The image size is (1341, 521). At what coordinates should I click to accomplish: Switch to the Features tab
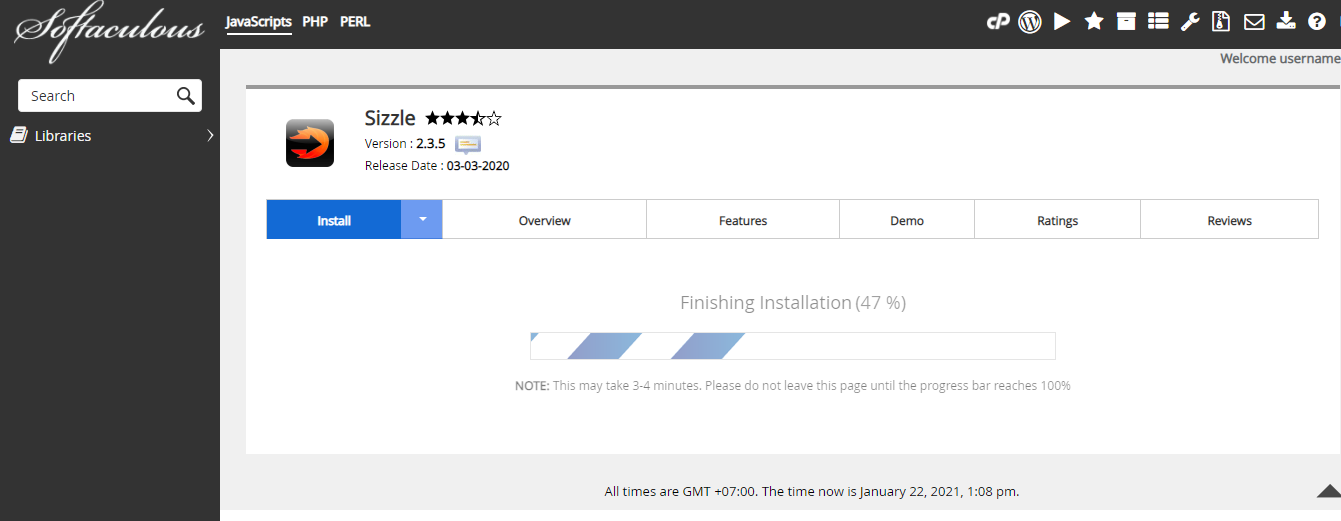tap(742, 220)
